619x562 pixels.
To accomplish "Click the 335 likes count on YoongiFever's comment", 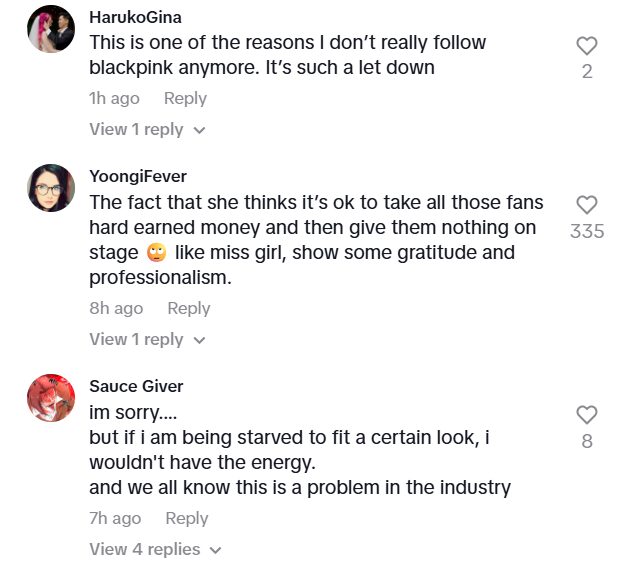I will (x=587, y=231).
